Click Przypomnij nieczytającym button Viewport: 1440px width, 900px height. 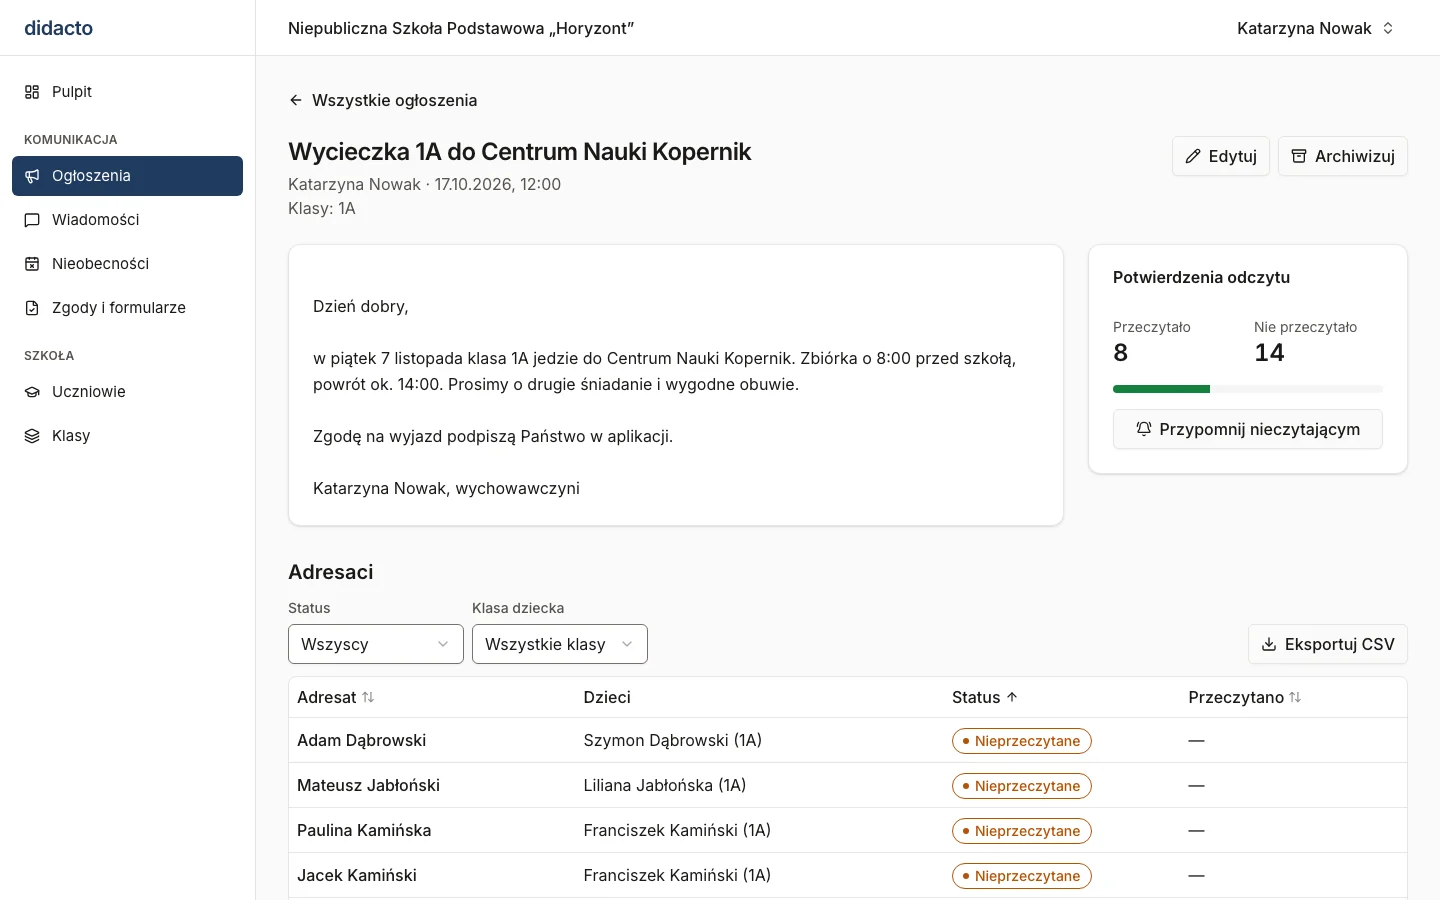pos(1248,429)
